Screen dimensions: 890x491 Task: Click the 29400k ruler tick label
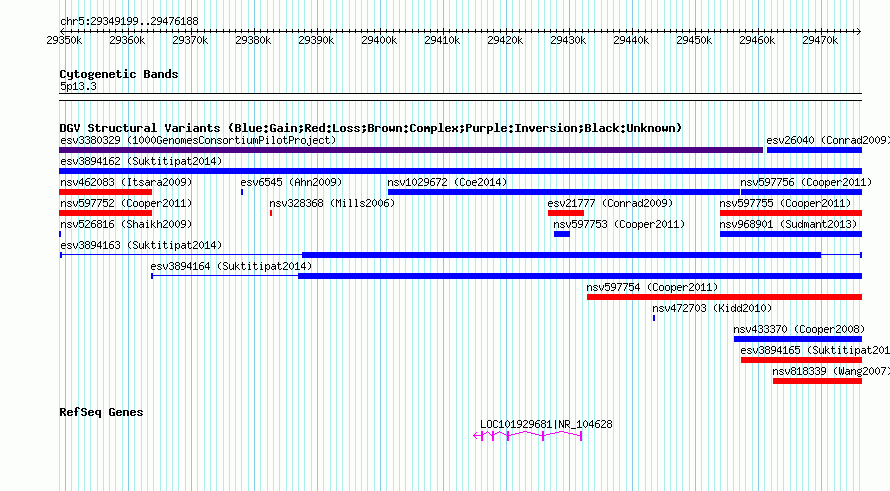[379, 40]
